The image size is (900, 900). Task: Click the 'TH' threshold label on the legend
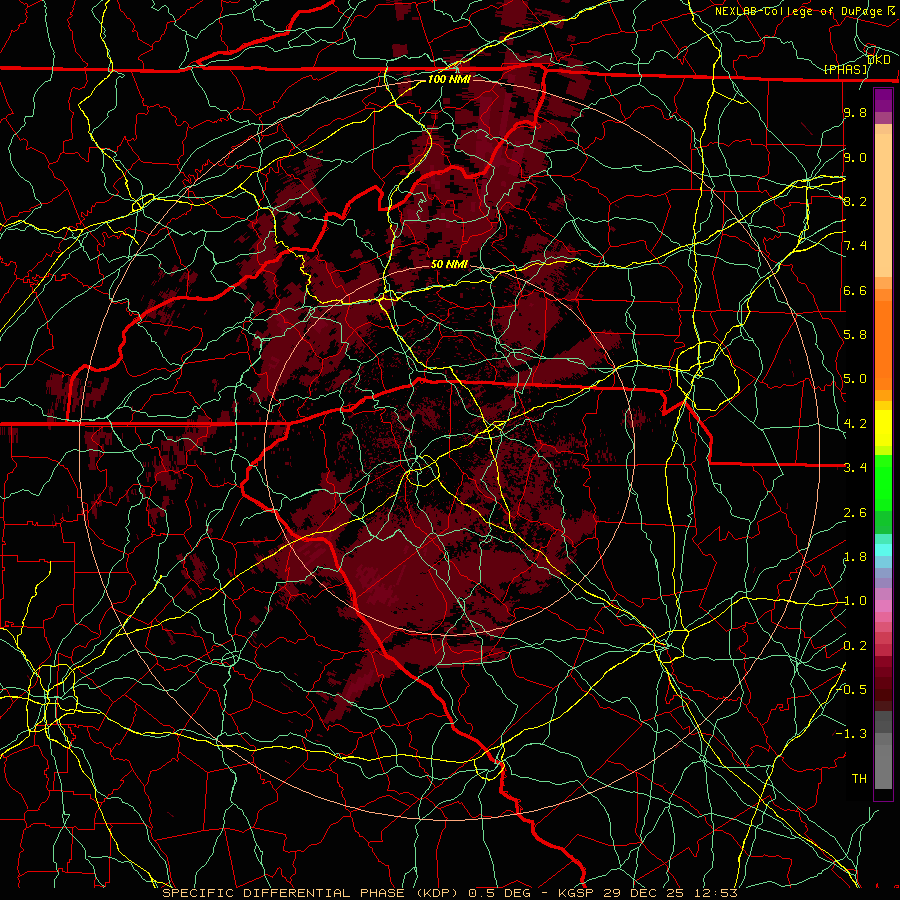[859, 779]
